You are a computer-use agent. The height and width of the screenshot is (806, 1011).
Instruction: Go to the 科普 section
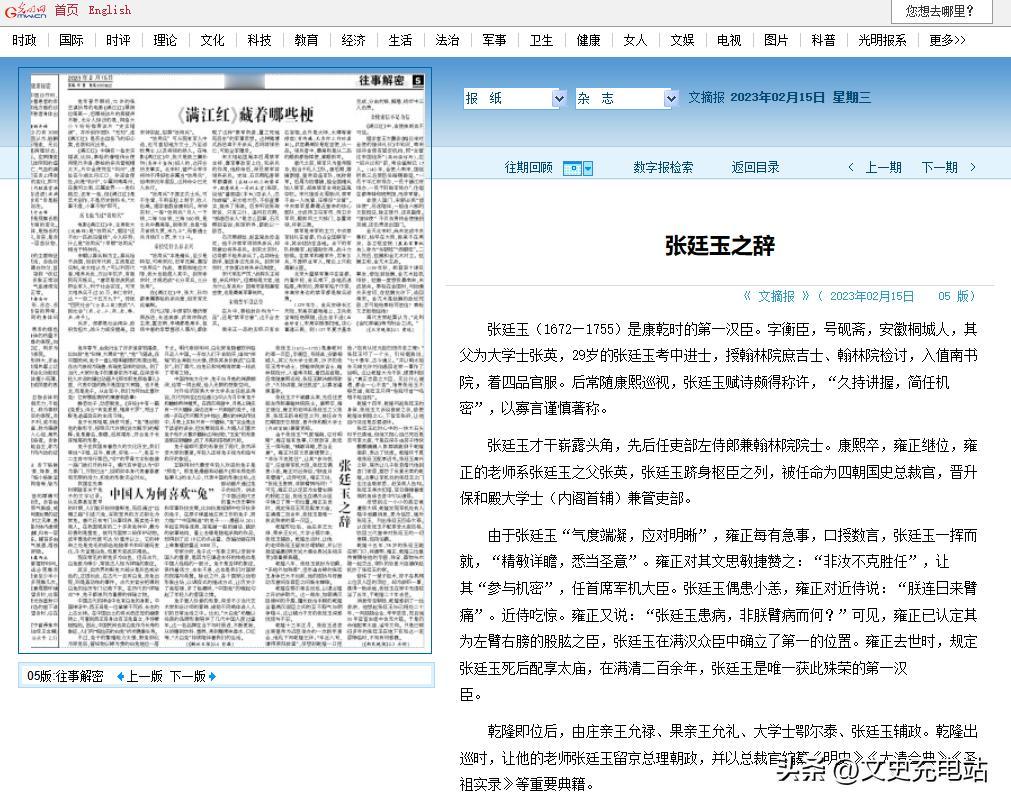(823, 40)
